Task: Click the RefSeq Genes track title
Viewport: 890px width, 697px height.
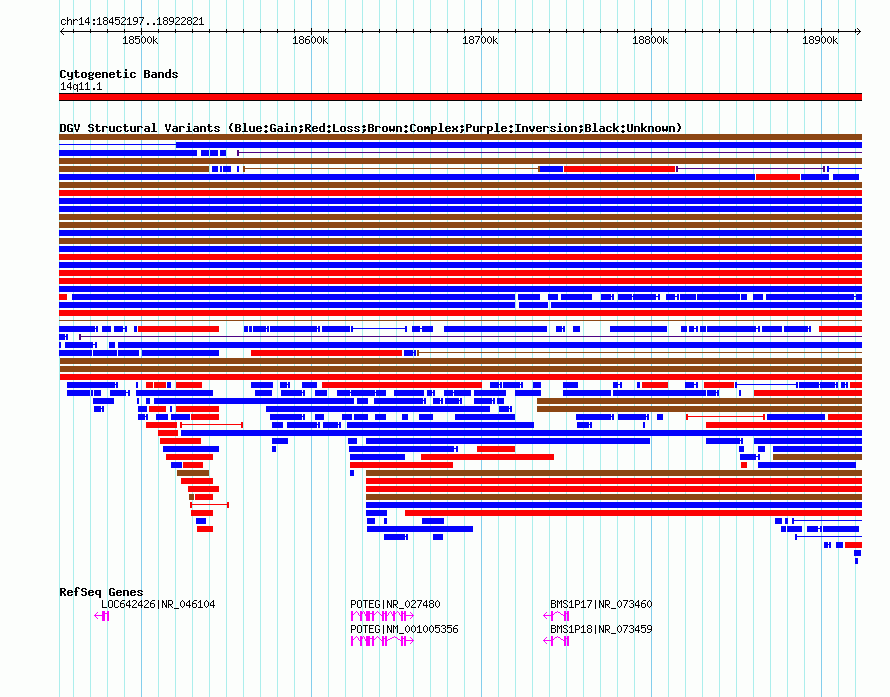Action: tap(101, 592)
